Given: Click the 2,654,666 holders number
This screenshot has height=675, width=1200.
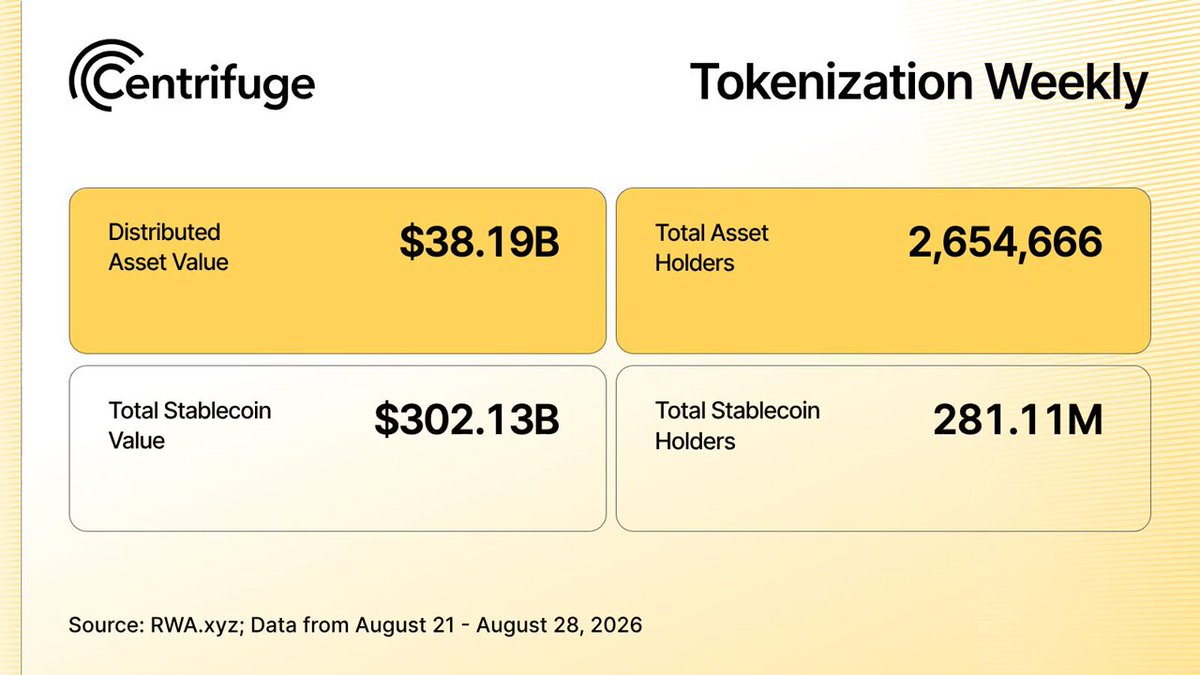Looking at the screenshot, I should coord(1005,244).
